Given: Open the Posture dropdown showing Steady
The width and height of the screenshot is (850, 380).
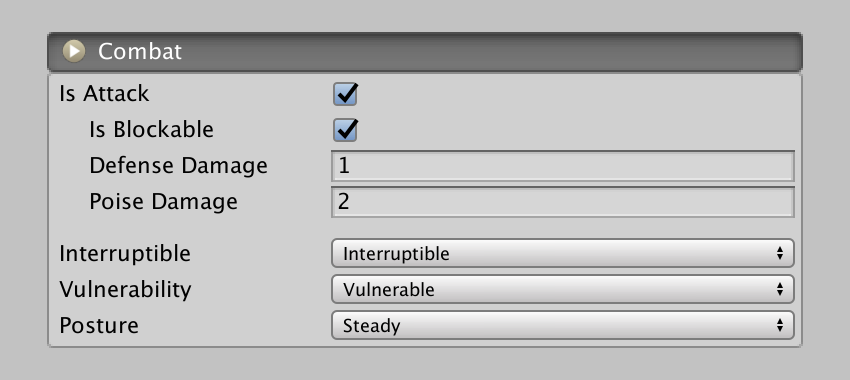Looking at the screenshot, I should 563,325.
